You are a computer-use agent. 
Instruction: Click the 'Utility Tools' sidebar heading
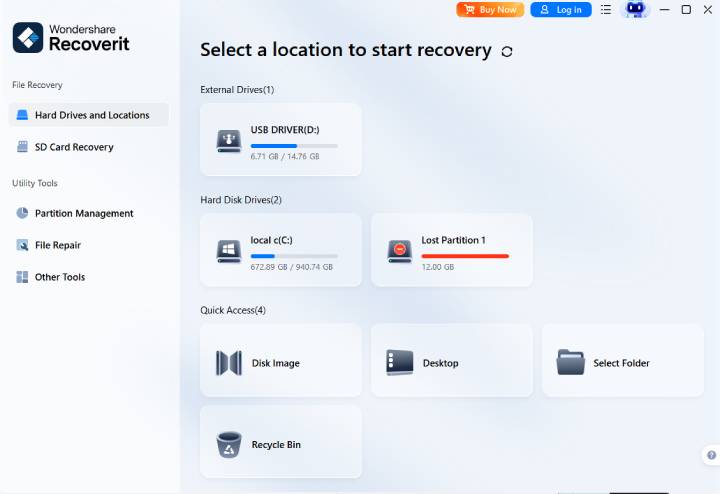tap(34, 183)
